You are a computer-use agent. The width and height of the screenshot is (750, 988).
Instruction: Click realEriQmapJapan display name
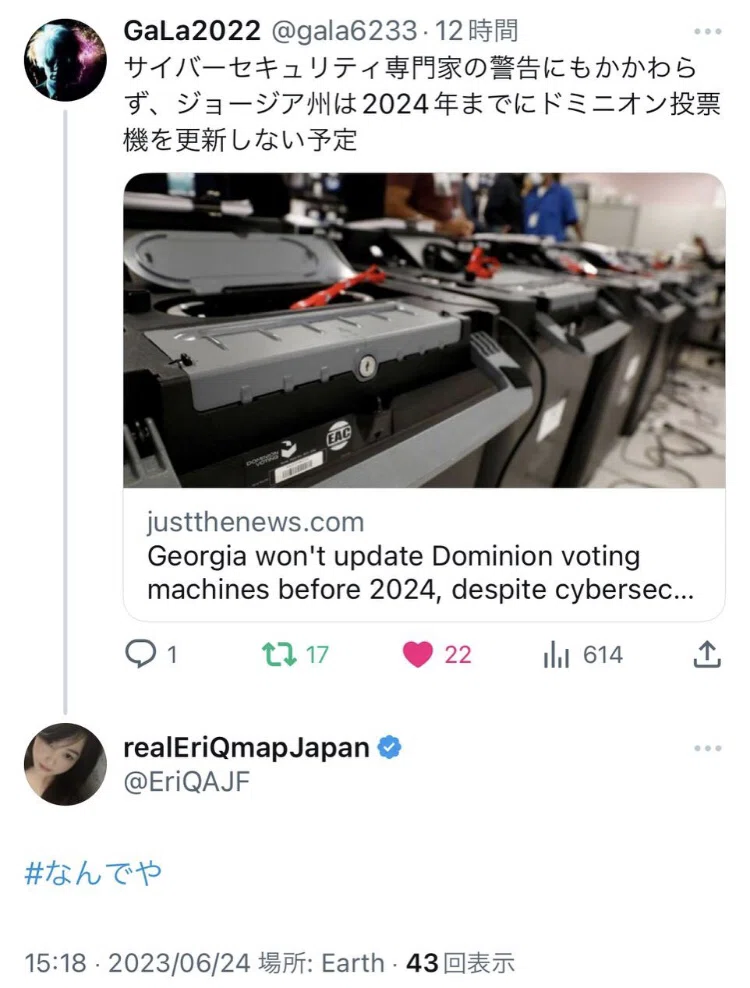click(246, 747)
